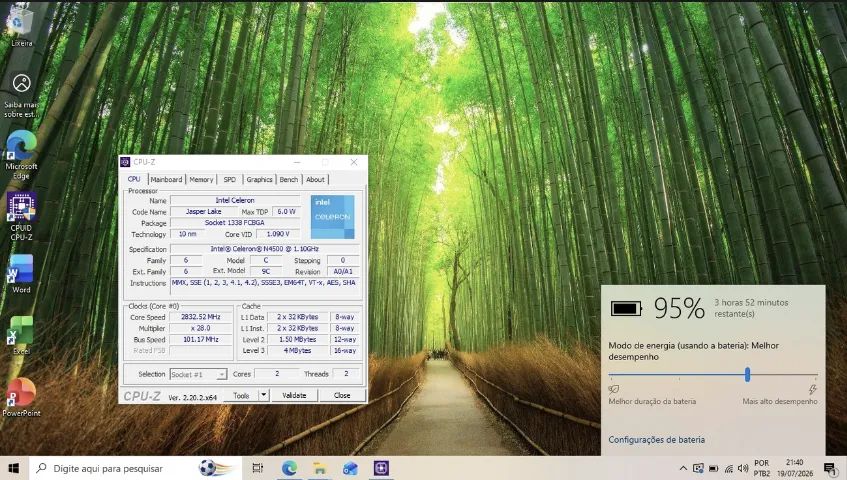Open the PowerPoint desktop shortcut

pyautogui.click(x=21, y=397)
